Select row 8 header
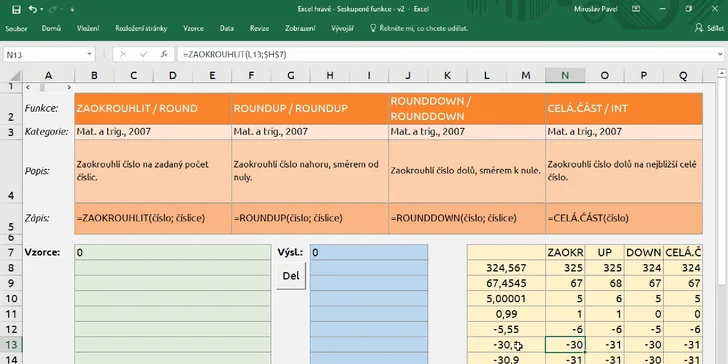Image resolution: width=728 pixels, height=364 pixels. click(11, 268)
